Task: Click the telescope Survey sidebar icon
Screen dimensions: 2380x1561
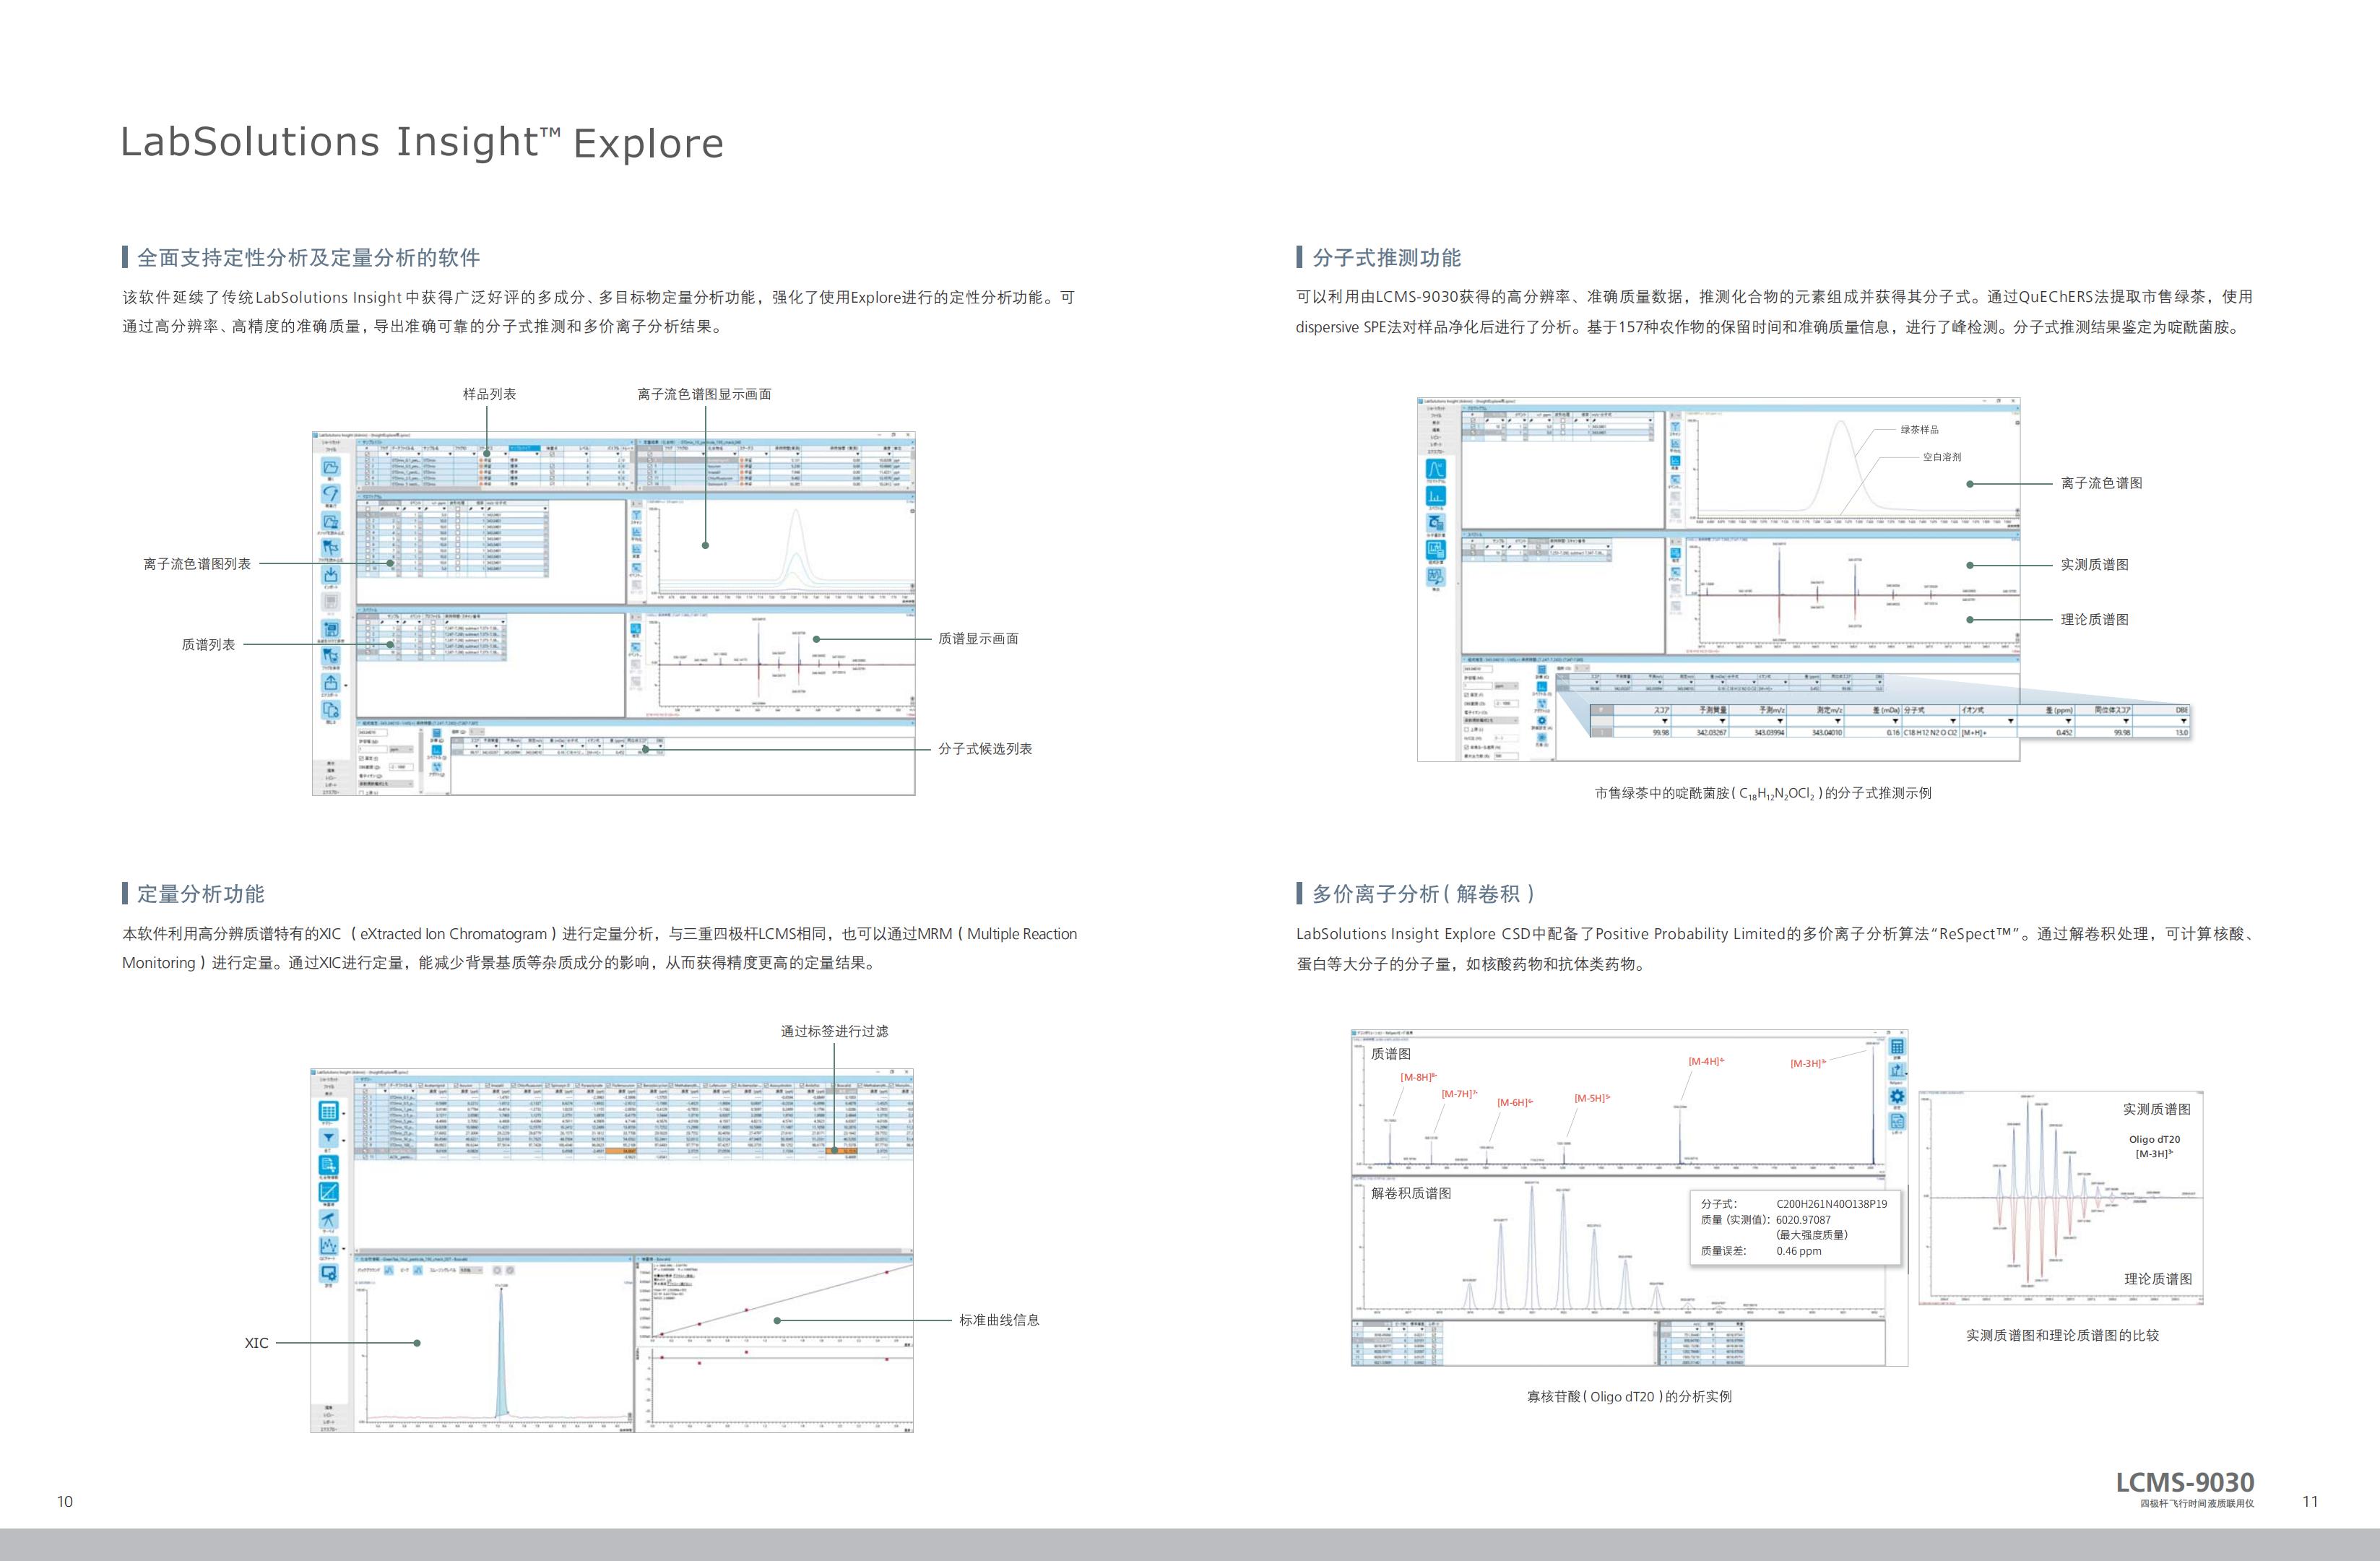Action: coord(328,1219)
